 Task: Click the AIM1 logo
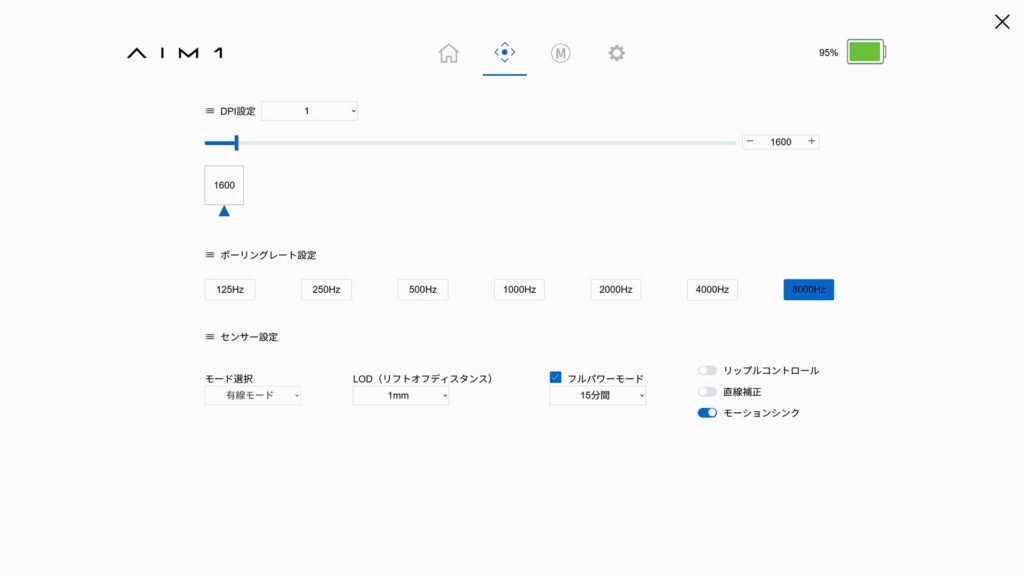[x=175, y=53]
